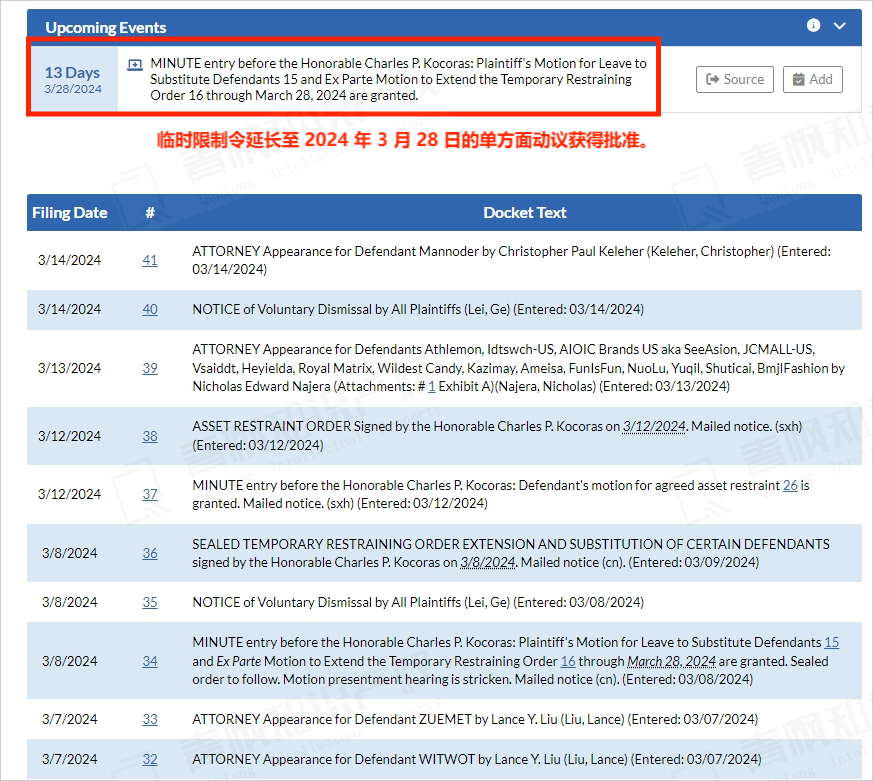873x781 pixels.
Task: Follow link 26 in asset restraint entry
Action: coord(790,485)
